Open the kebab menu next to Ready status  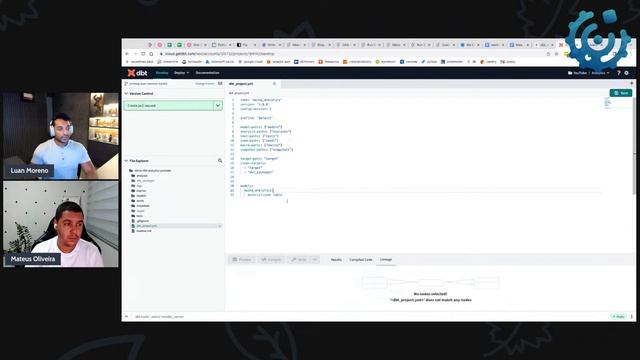coord(632,317)
